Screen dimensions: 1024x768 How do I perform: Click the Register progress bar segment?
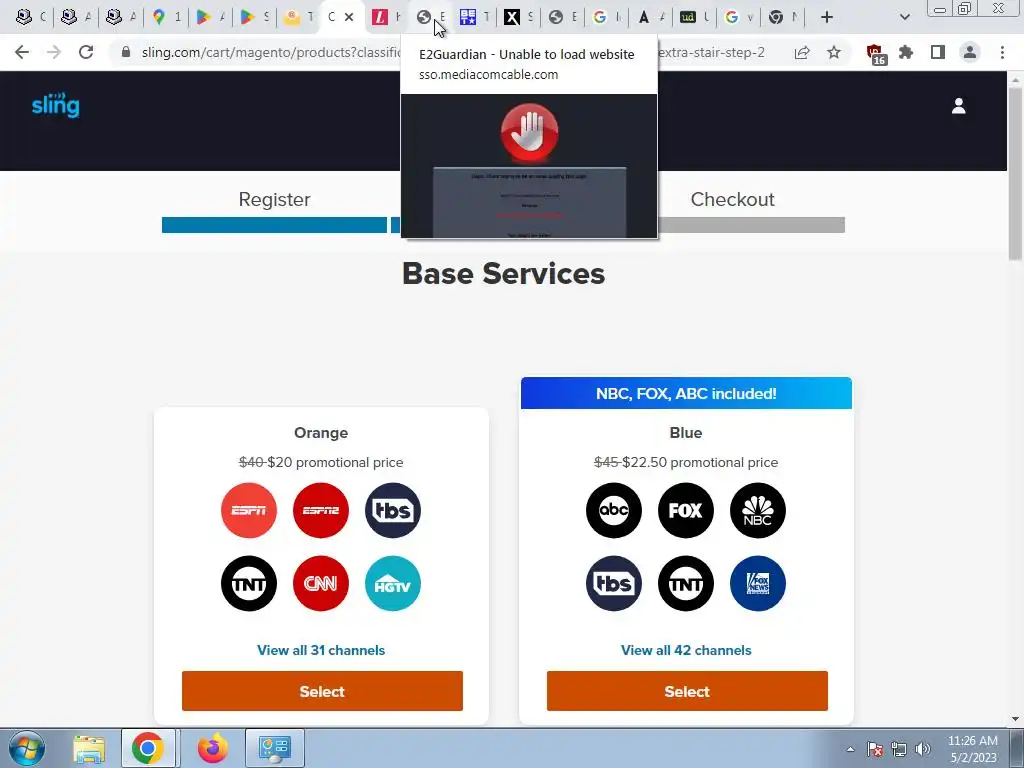pos(274,225)
